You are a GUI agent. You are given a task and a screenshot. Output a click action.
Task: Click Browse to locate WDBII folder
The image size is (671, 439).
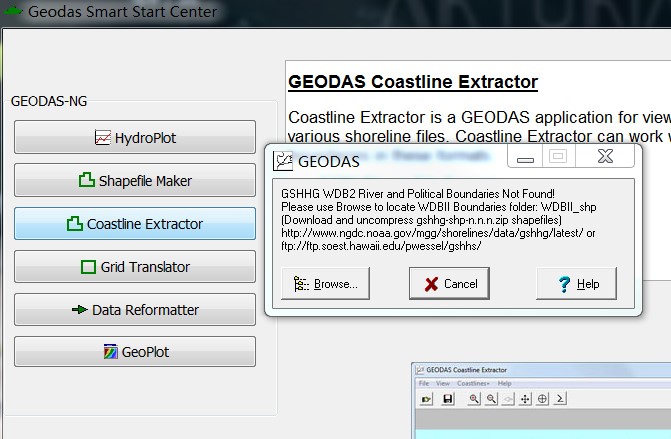tap(325, 284)
